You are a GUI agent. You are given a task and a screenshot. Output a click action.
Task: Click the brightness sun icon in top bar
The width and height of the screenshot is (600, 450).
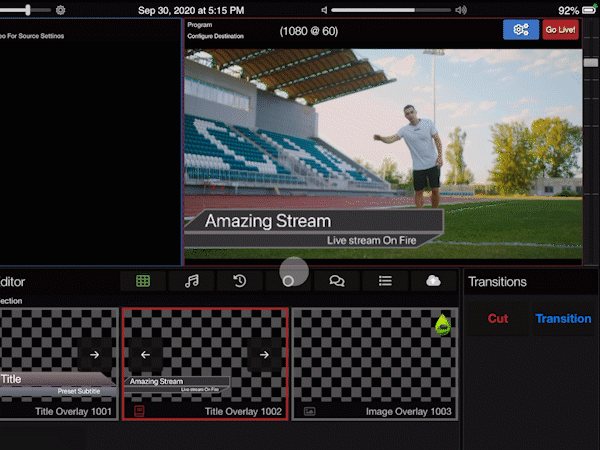pos(60,10)
